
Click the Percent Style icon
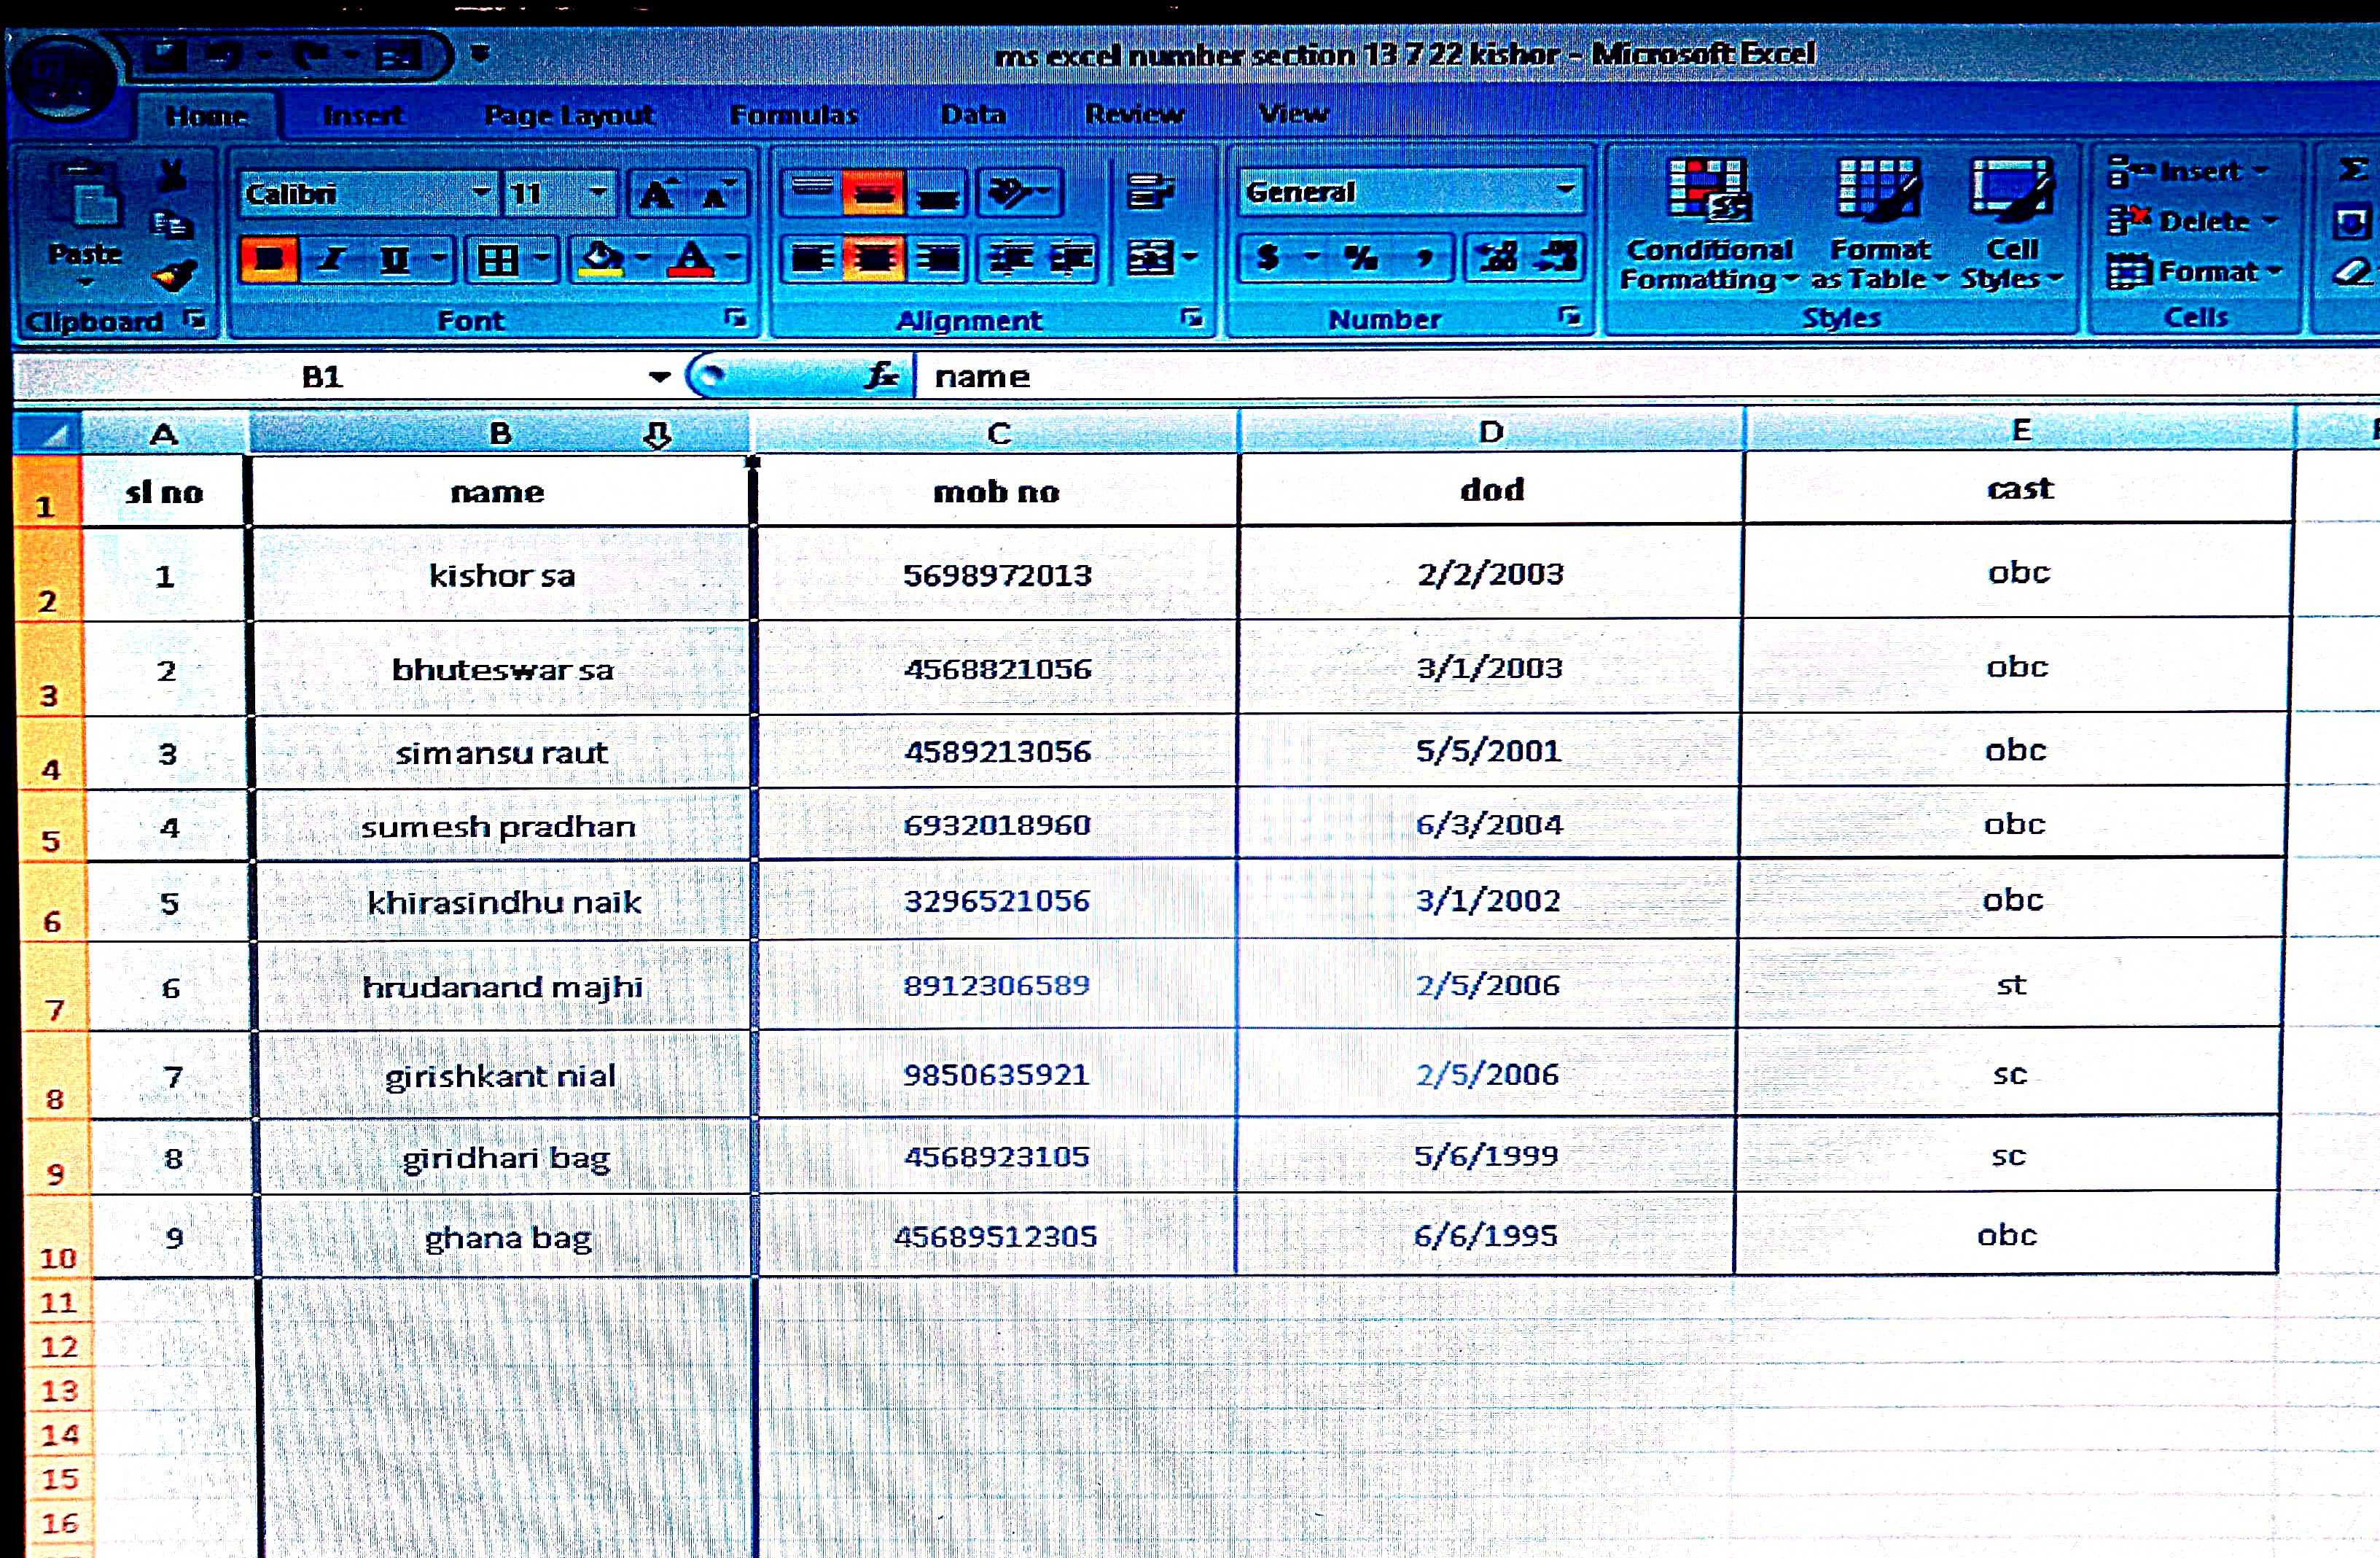[1360, 258]
